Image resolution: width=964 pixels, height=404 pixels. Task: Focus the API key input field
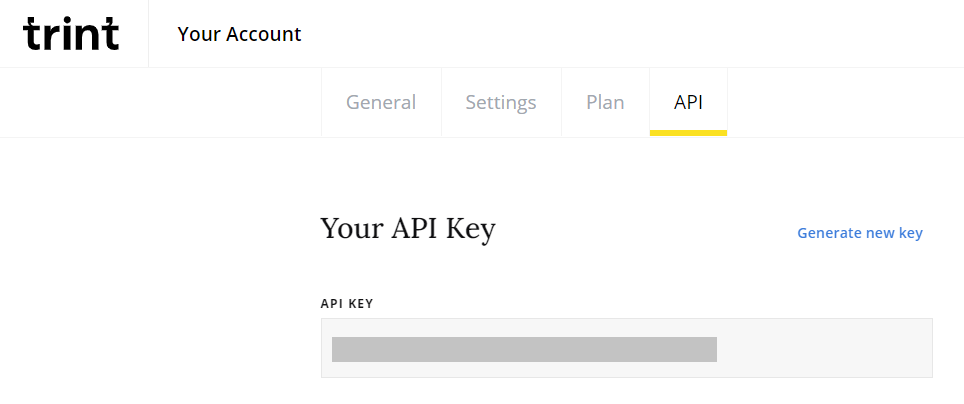pyautogui.click(x=626, y=348)
